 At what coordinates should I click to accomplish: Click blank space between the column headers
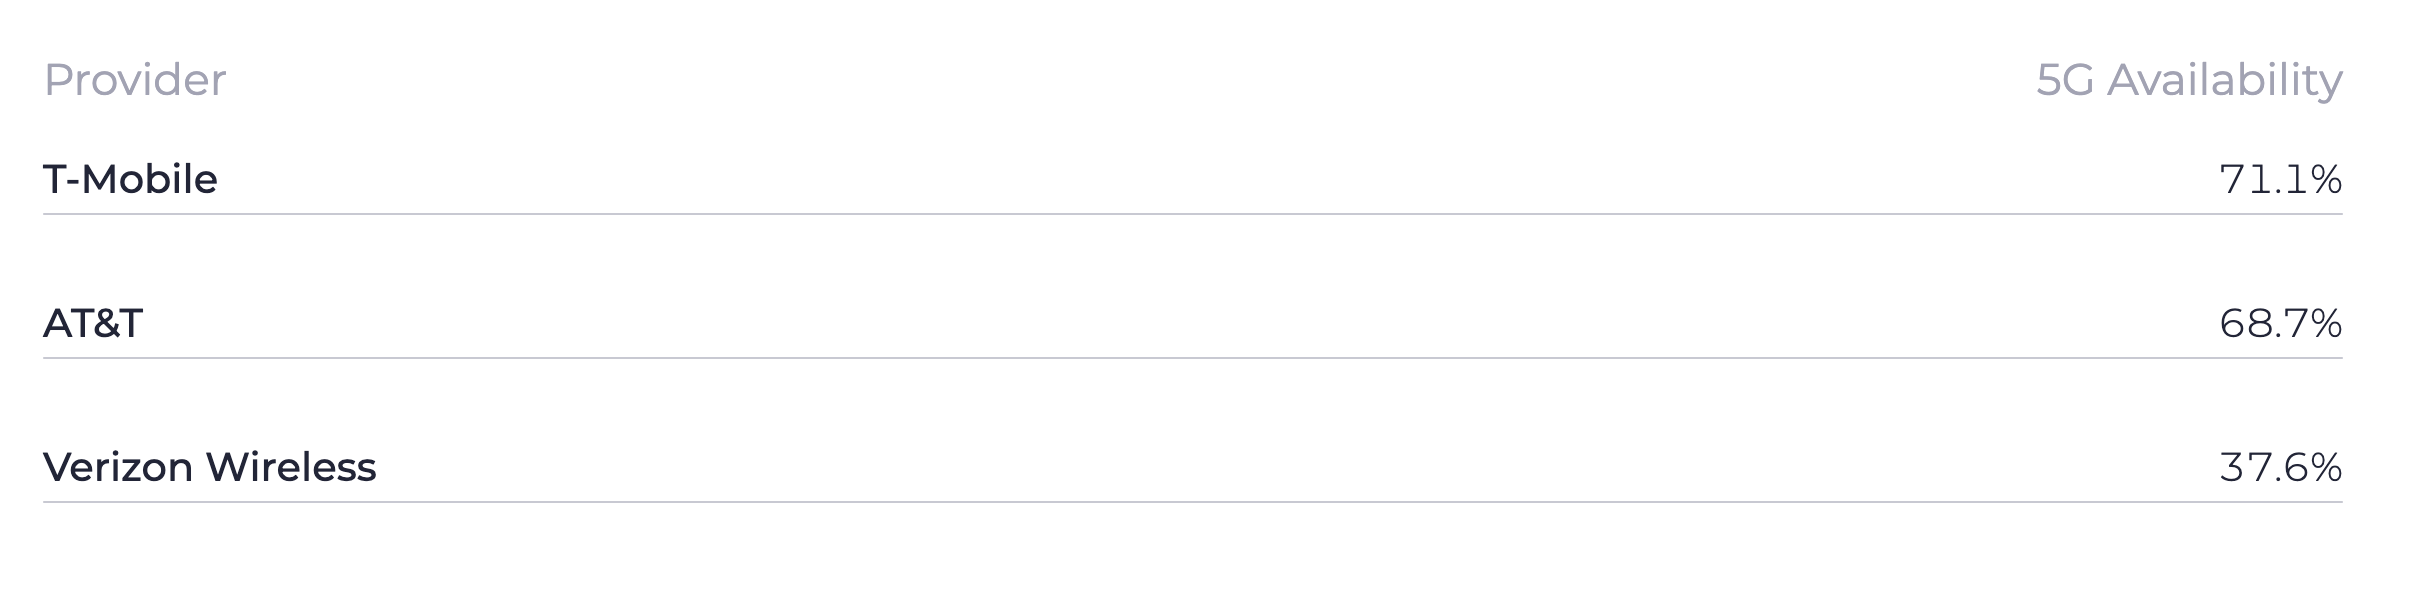(1130, 80)
